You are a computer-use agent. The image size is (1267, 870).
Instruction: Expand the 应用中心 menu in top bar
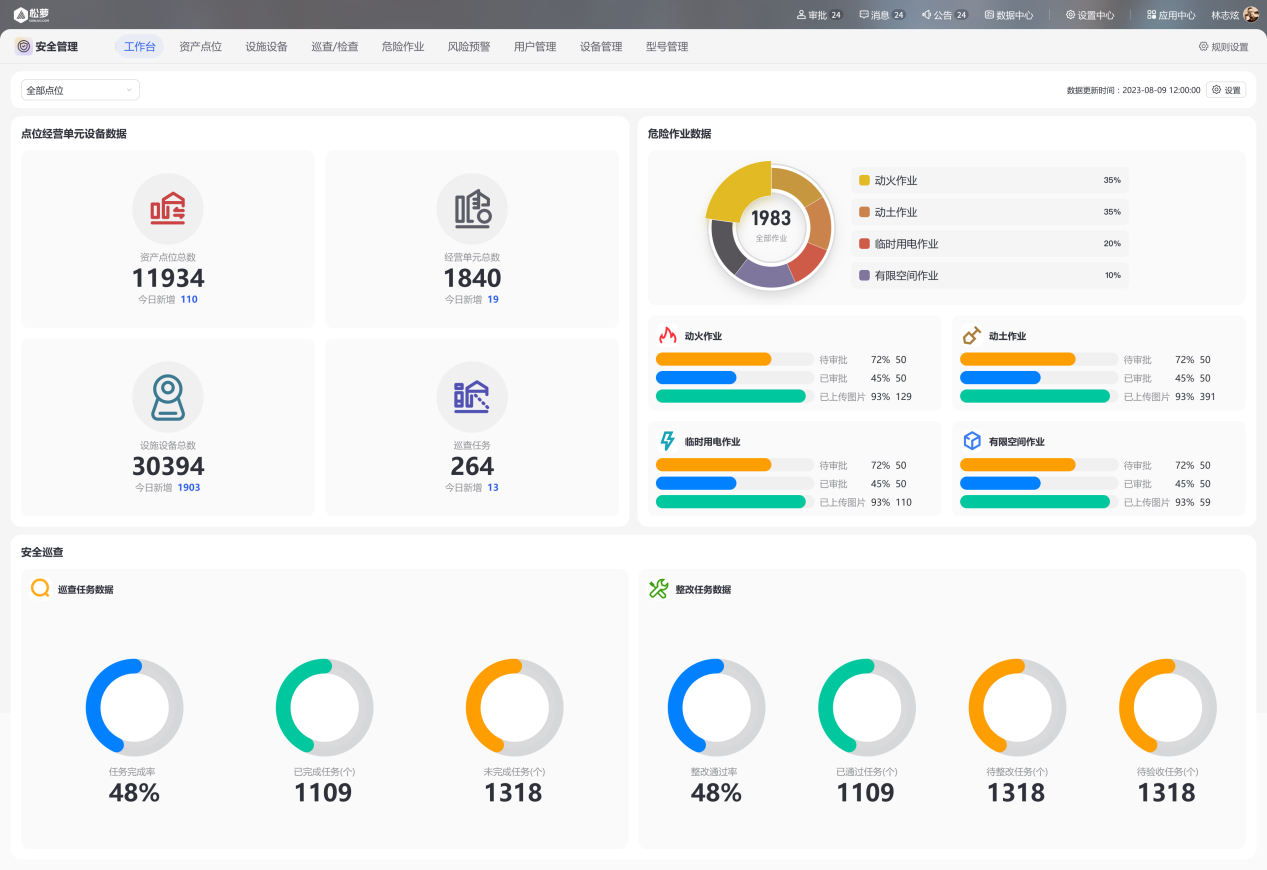pos(1171,15)
